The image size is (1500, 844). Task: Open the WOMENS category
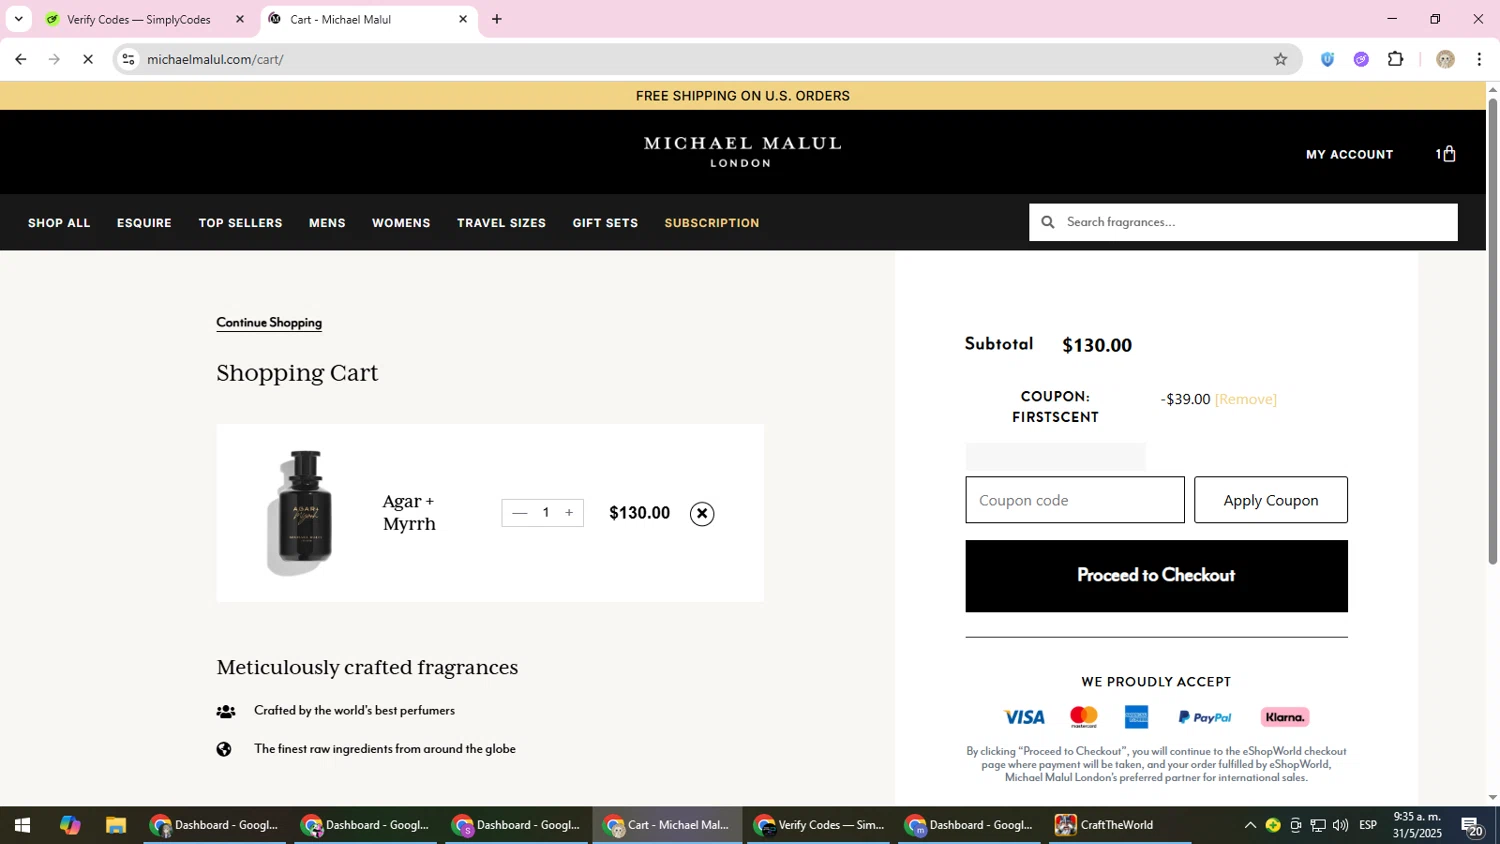tap(401, 223)
